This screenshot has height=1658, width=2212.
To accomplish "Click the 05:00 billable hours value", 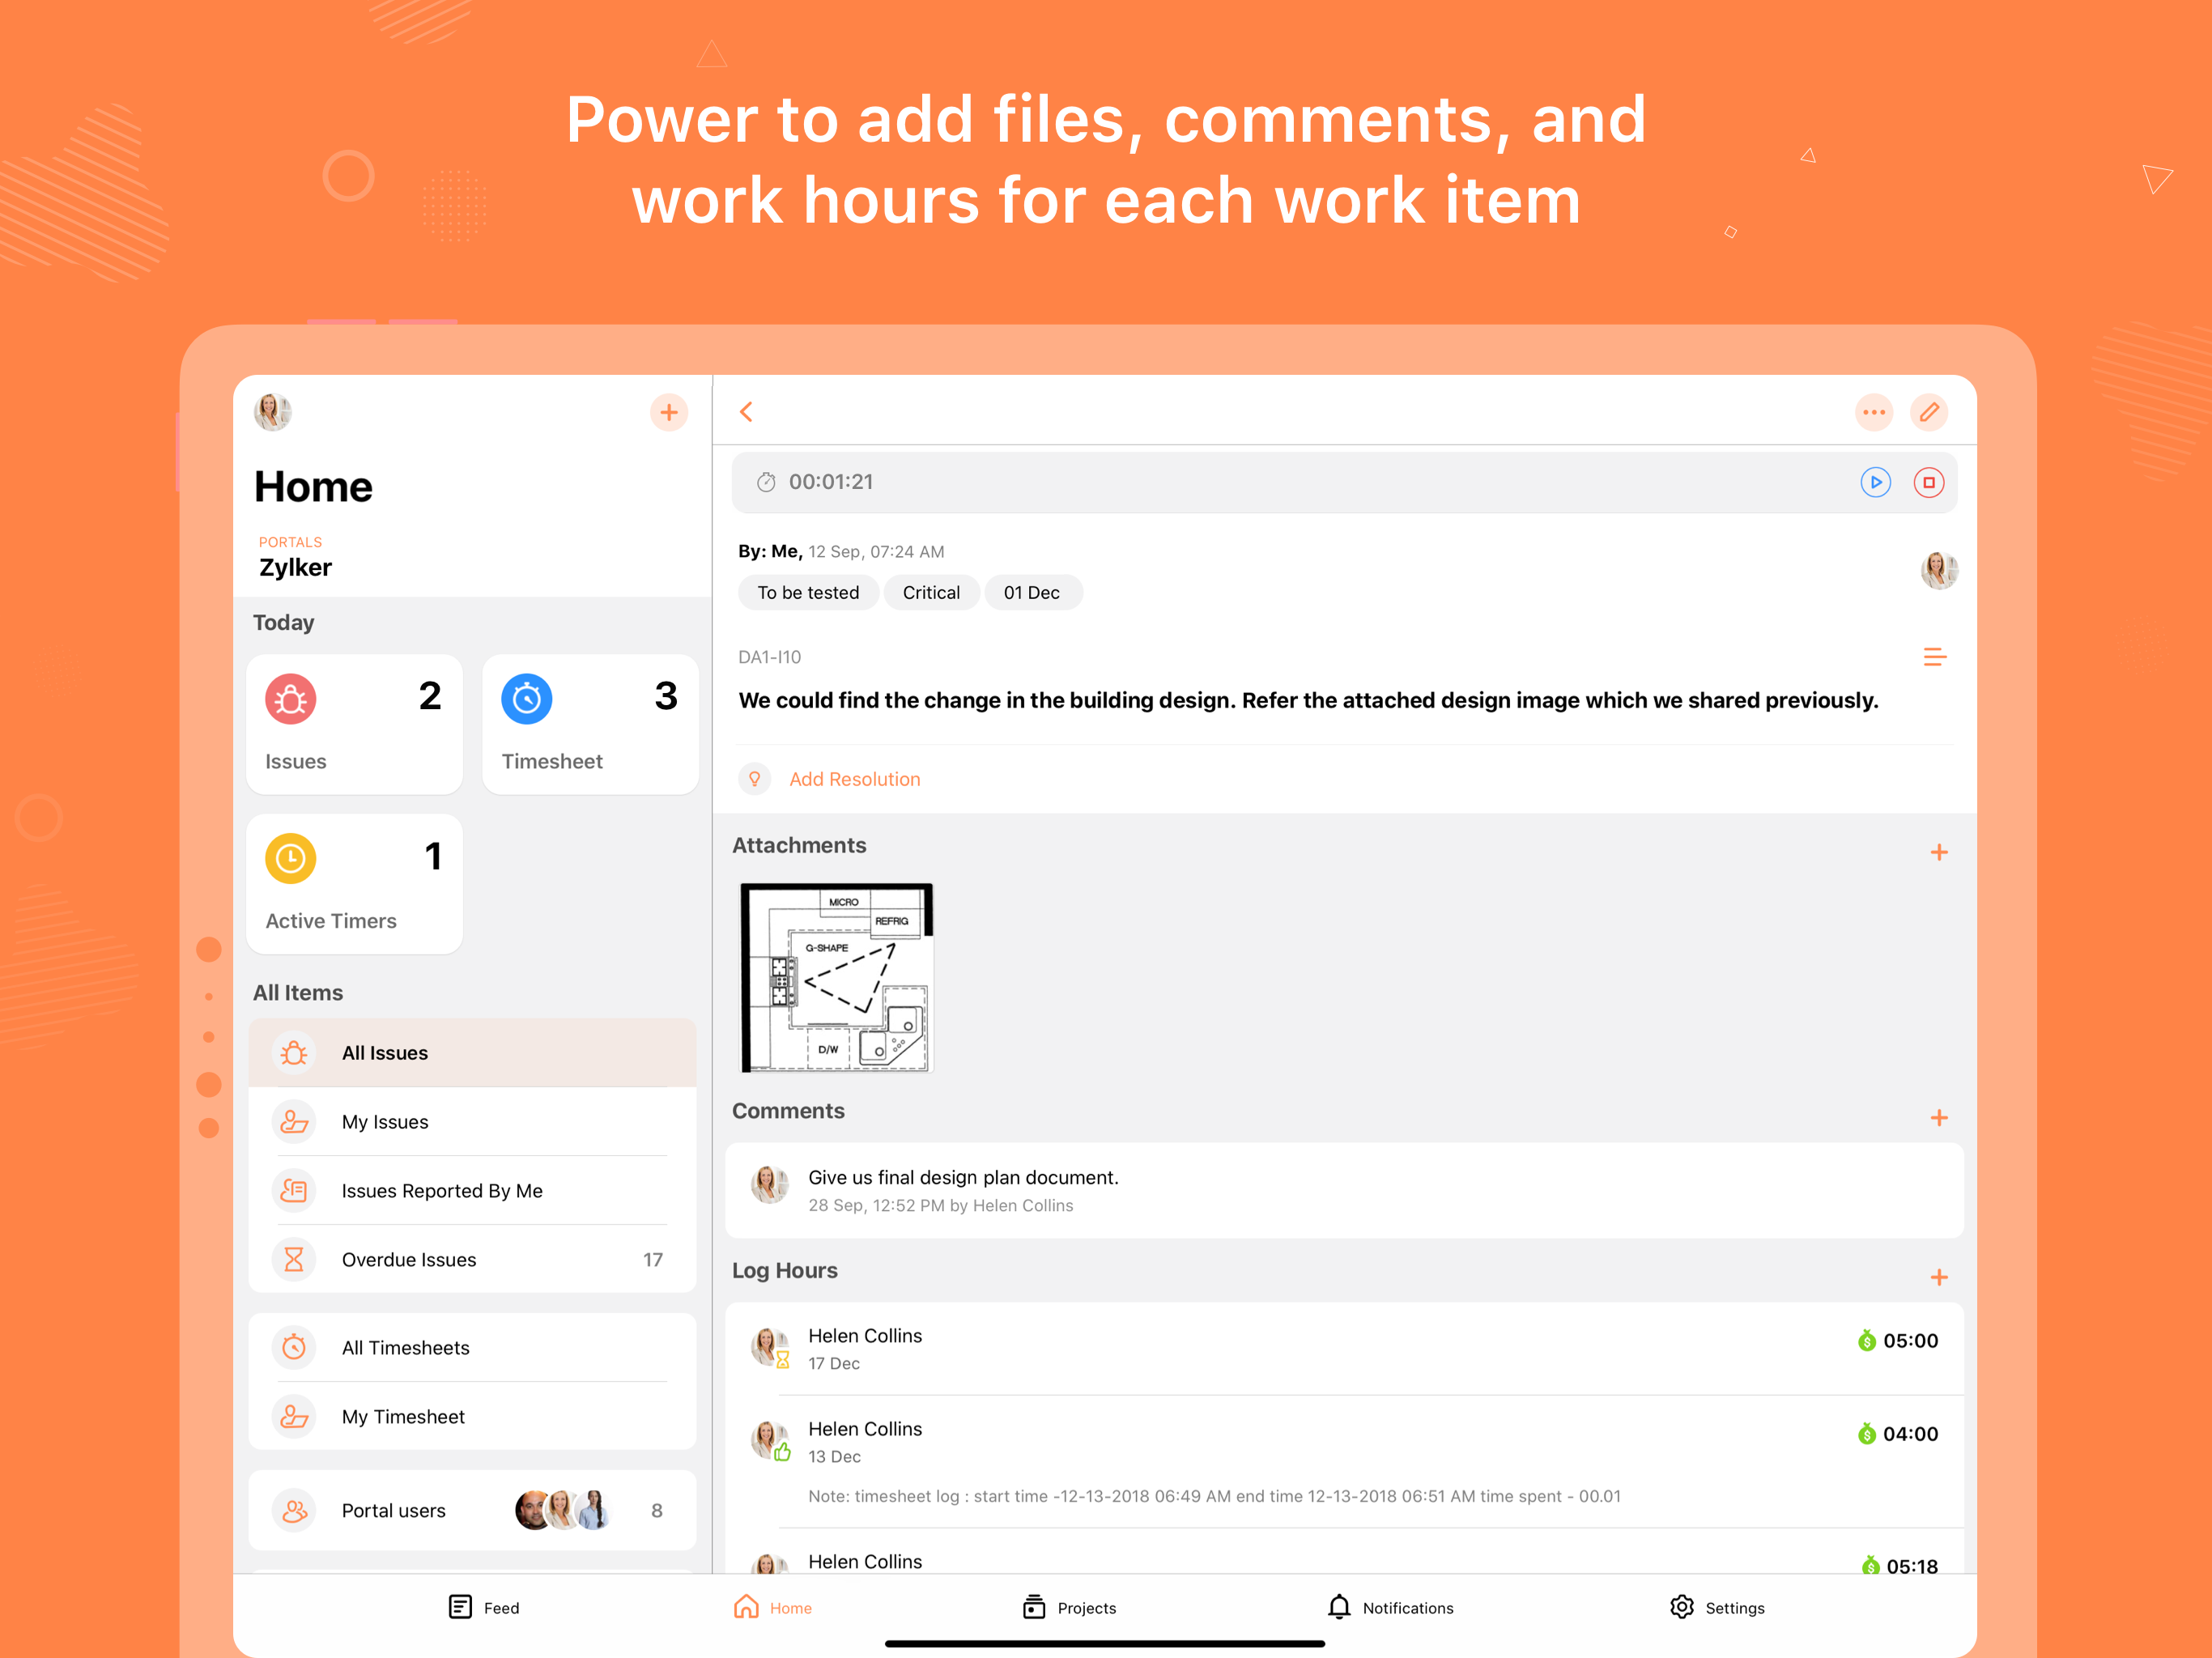I will 1910,1341.
